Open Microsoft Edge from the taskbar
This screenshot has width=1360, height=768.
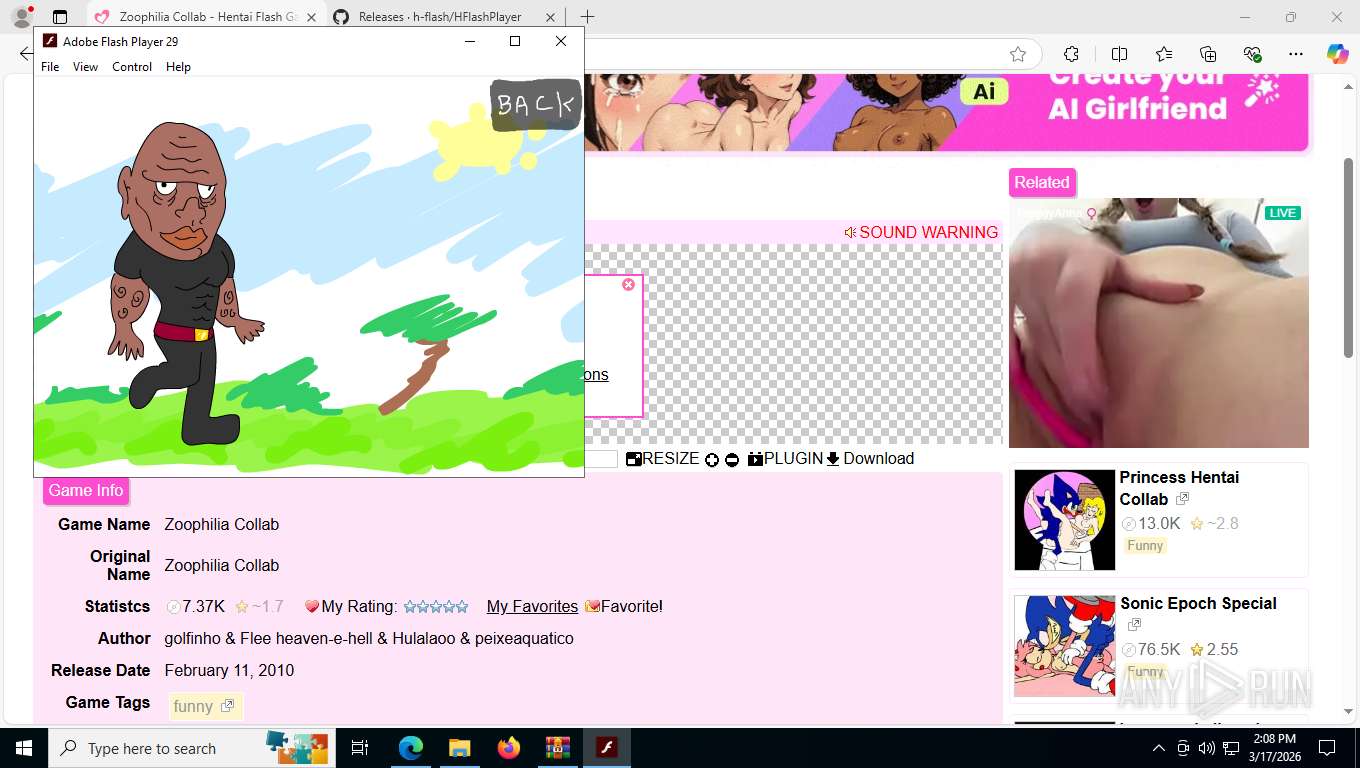(x=411, y=748)
